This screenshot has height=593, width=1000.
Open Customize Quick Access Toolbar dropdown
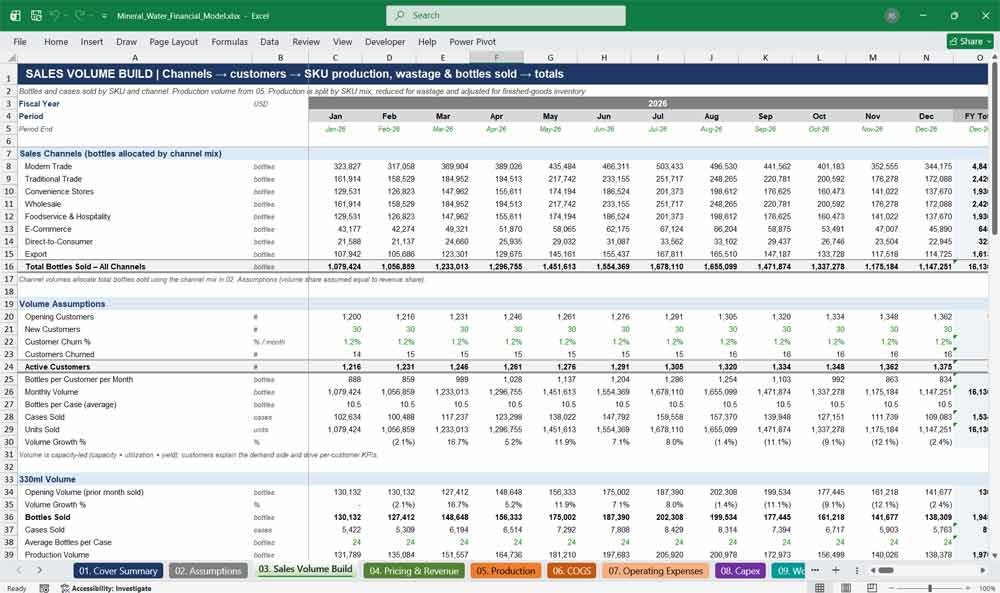click(x=104, y=16)
